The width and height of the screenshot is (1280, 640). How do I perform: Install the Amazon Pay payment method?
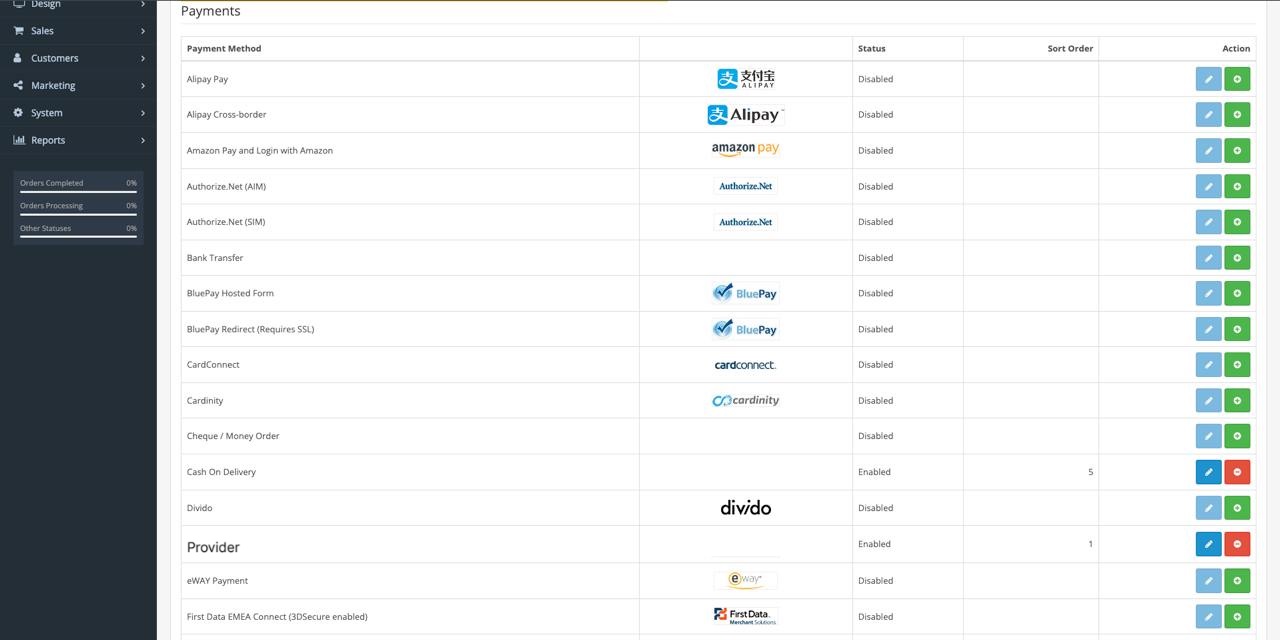pos(1237,151)
